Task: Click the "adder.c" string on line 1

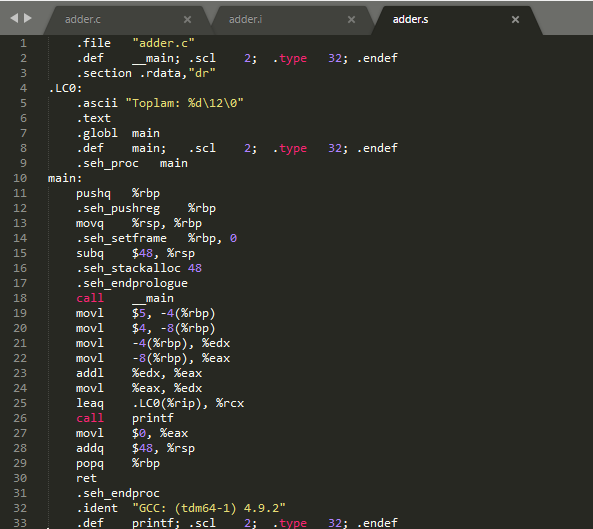Action: point(163,43)
